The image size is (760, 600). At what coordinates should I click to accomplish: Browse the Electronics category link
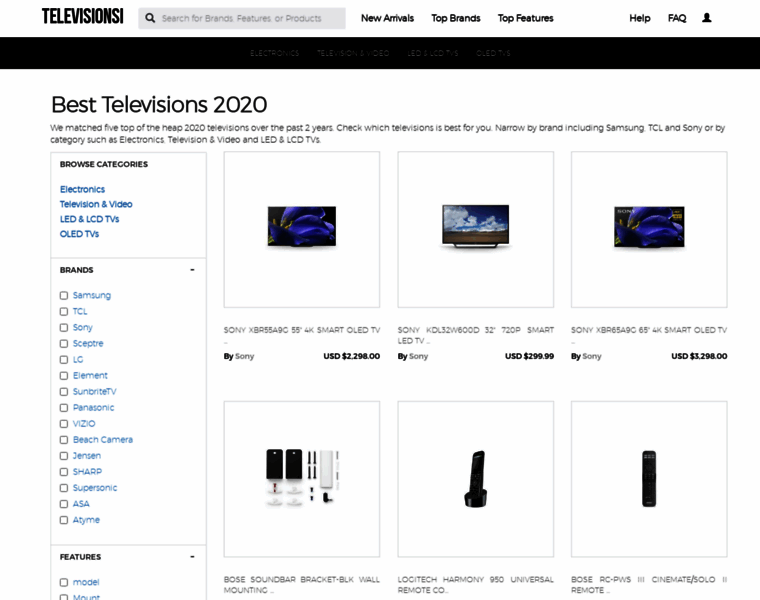(x=82, y=189)
